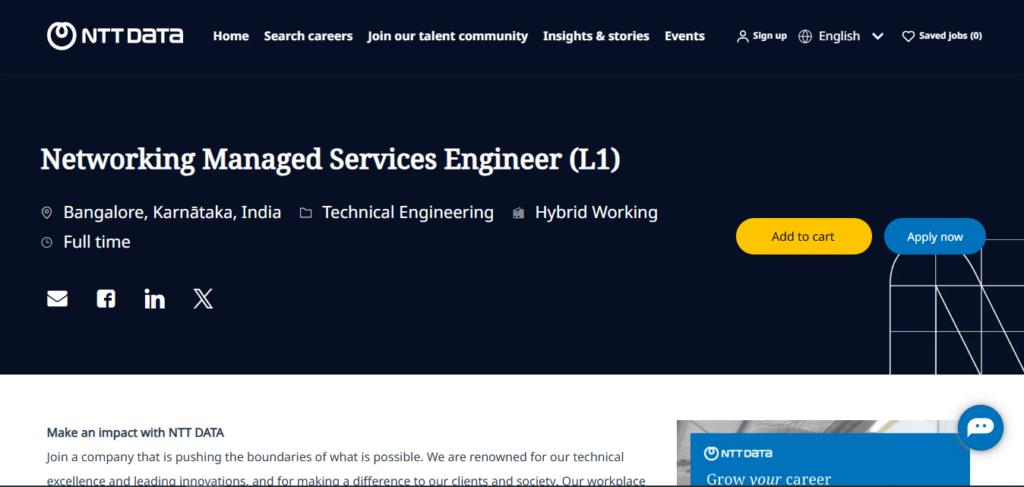
Task: Click the Full time clock icon
Action: 46,243
